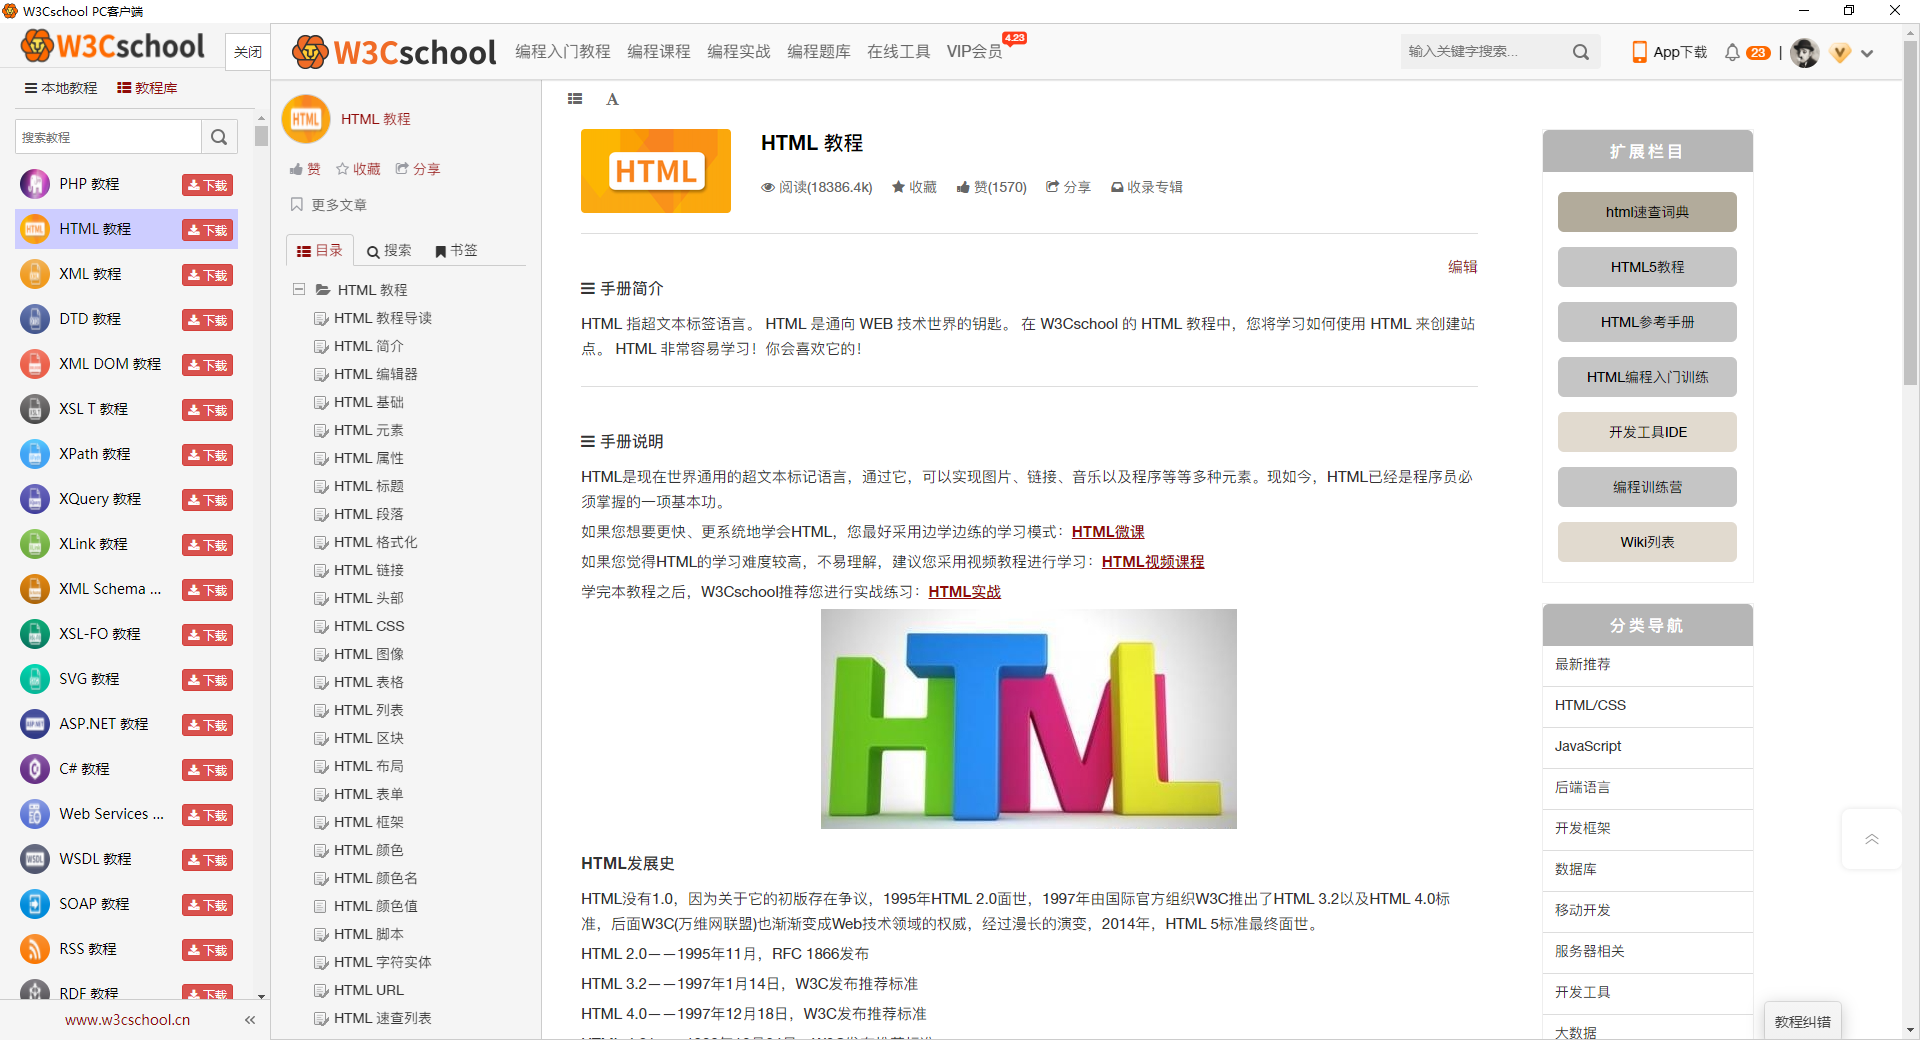Click the scroll-to-top arrow button
The image size is (1920, 1040).
coord(1871,840)
